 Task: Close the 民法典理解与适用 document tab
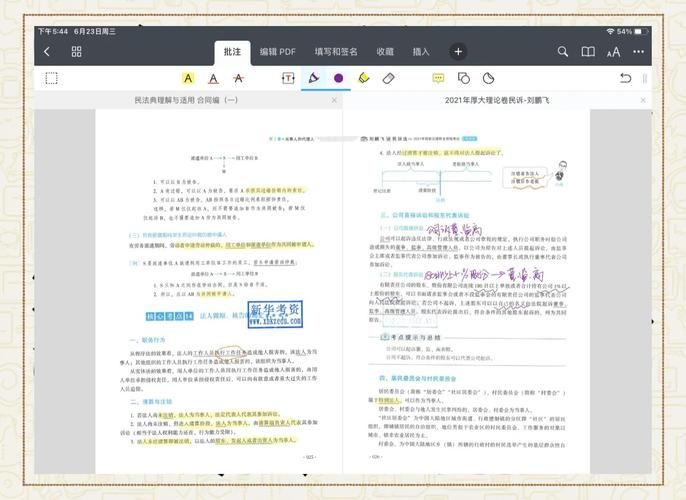pyautogui.click(x=334, y=100)
